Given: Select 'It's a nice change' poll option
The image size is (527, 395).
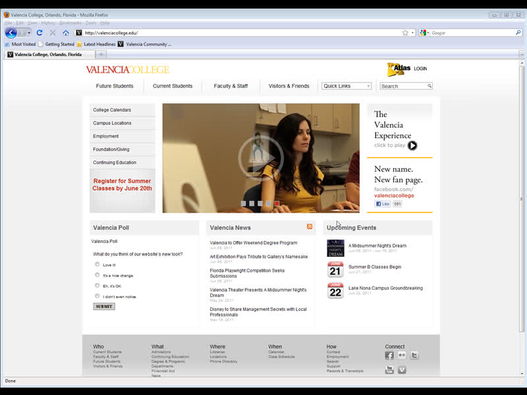Looking at the screenshot, I should click(x=97, y=275).
